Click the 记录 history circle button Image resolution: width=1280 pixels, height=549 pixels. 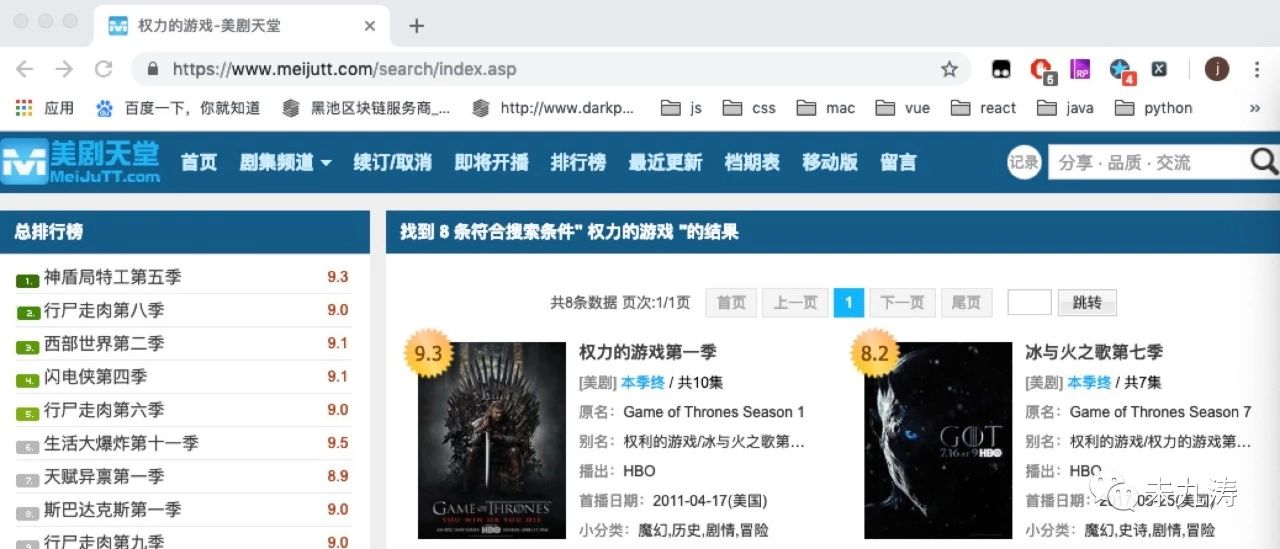click(x=1024, y=162)
